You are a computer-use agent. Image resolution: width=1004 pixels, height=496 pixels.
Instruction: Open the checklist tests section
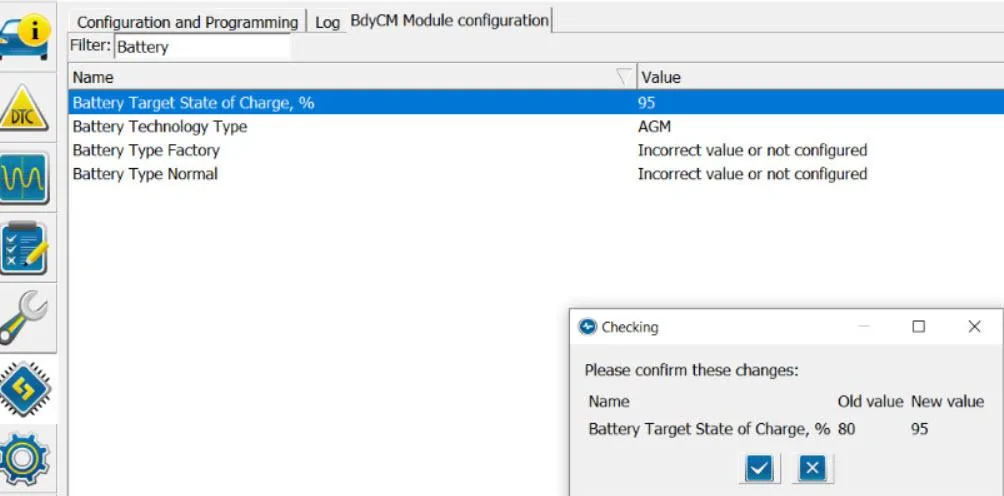(x=24, y=248)
